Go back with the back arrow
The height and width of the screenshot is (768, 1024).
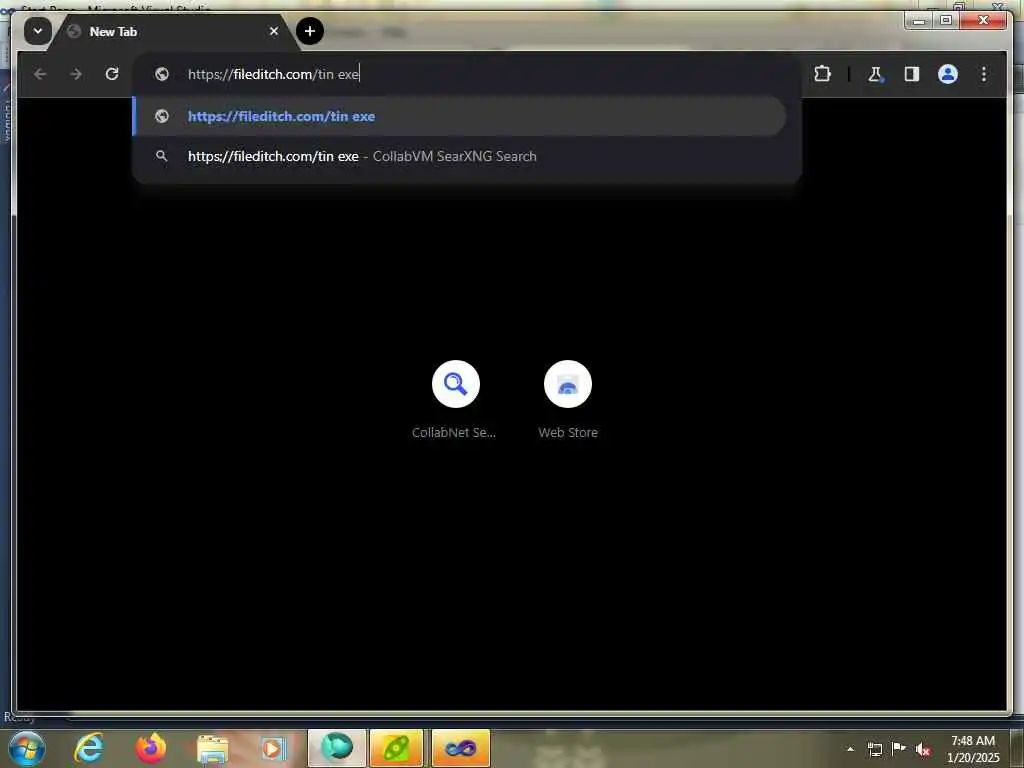coord(40,74)
